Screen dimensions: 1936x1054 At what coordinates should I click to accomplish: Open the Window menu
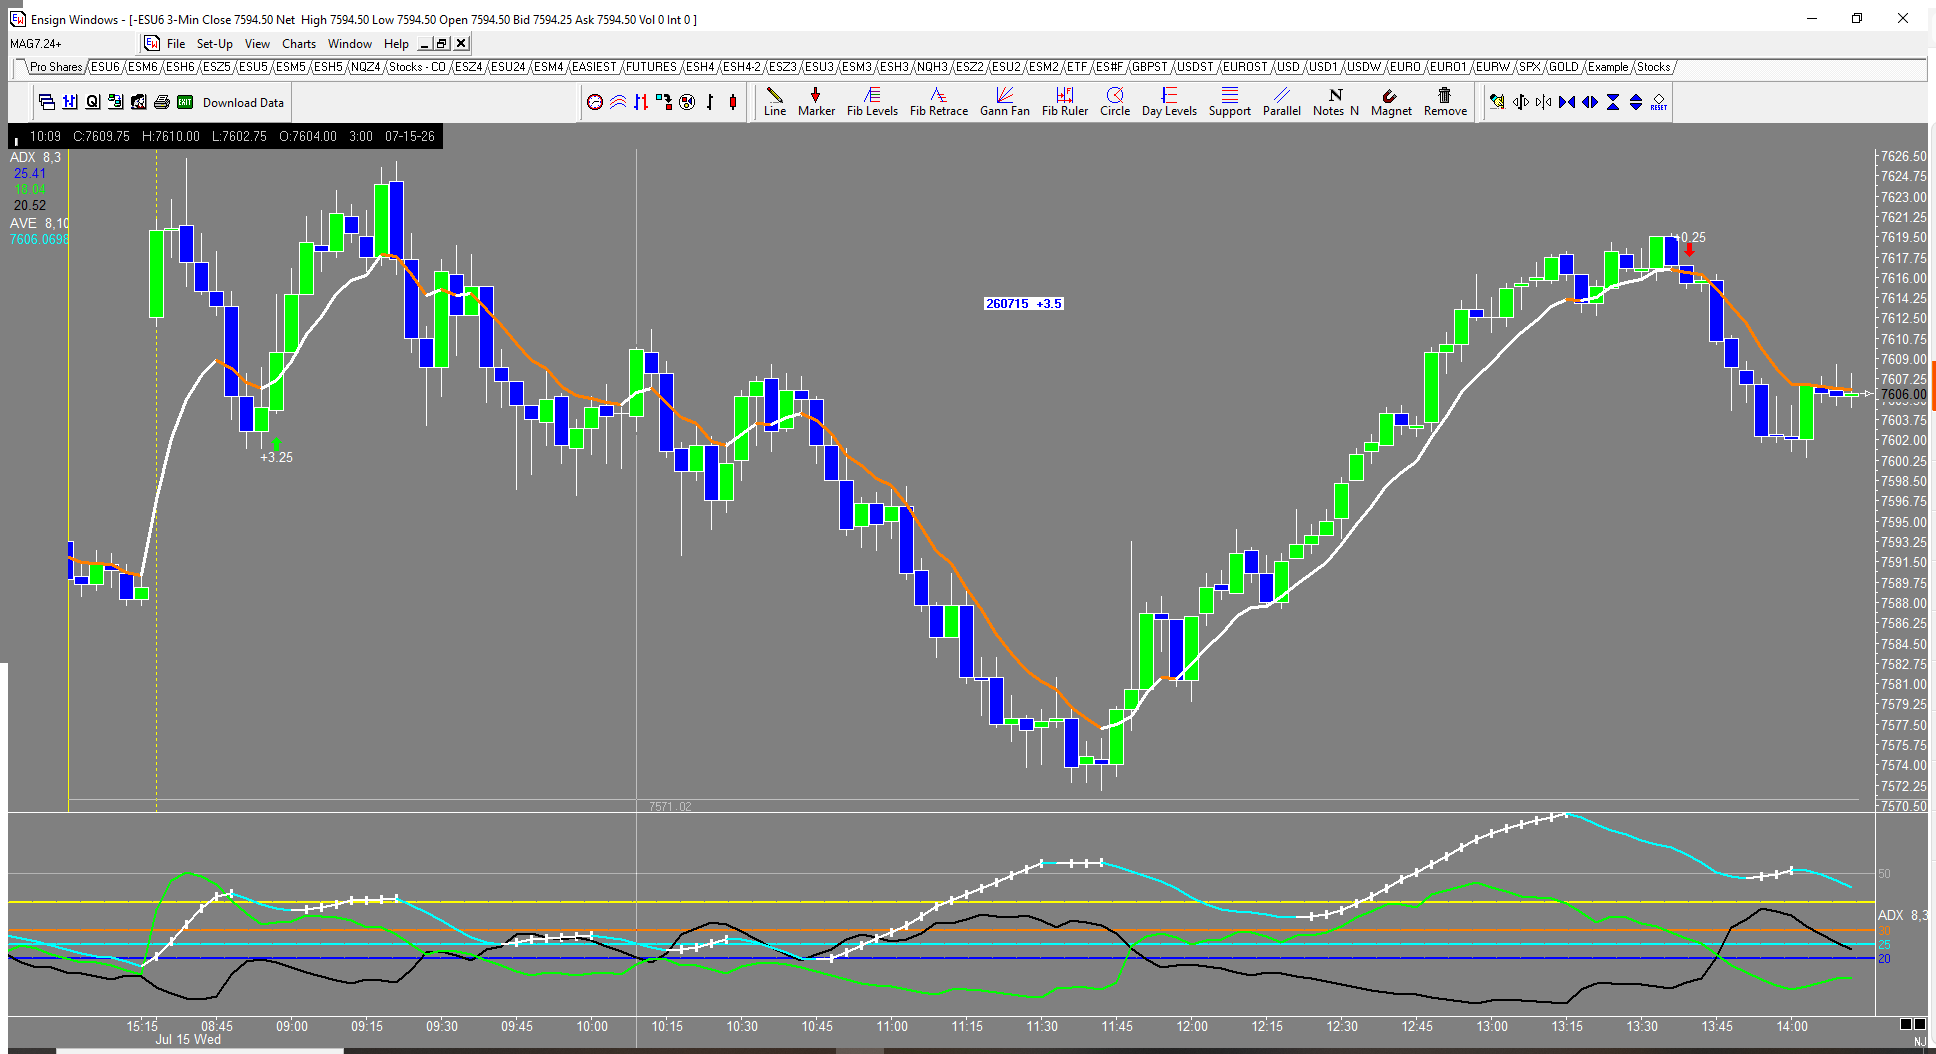point(350,44)
